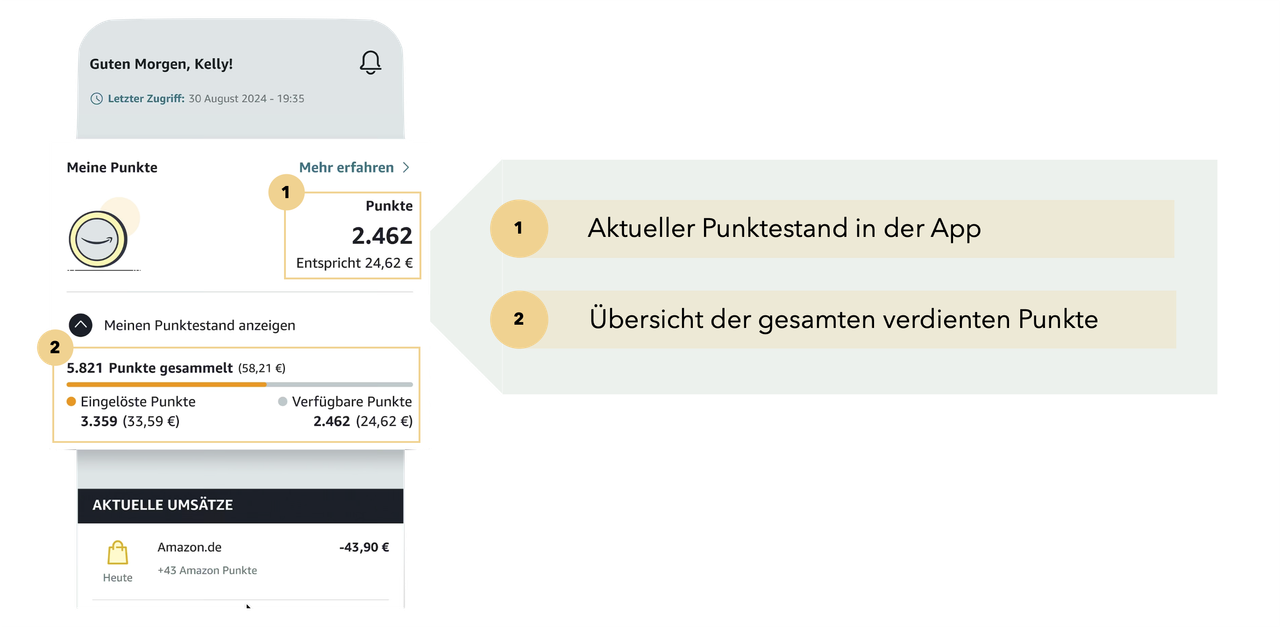Viewport: 1280px width, 627px height.
Task: Click the orange dot beside Eingelöste Punkte
Action: [x=71, y=402]
